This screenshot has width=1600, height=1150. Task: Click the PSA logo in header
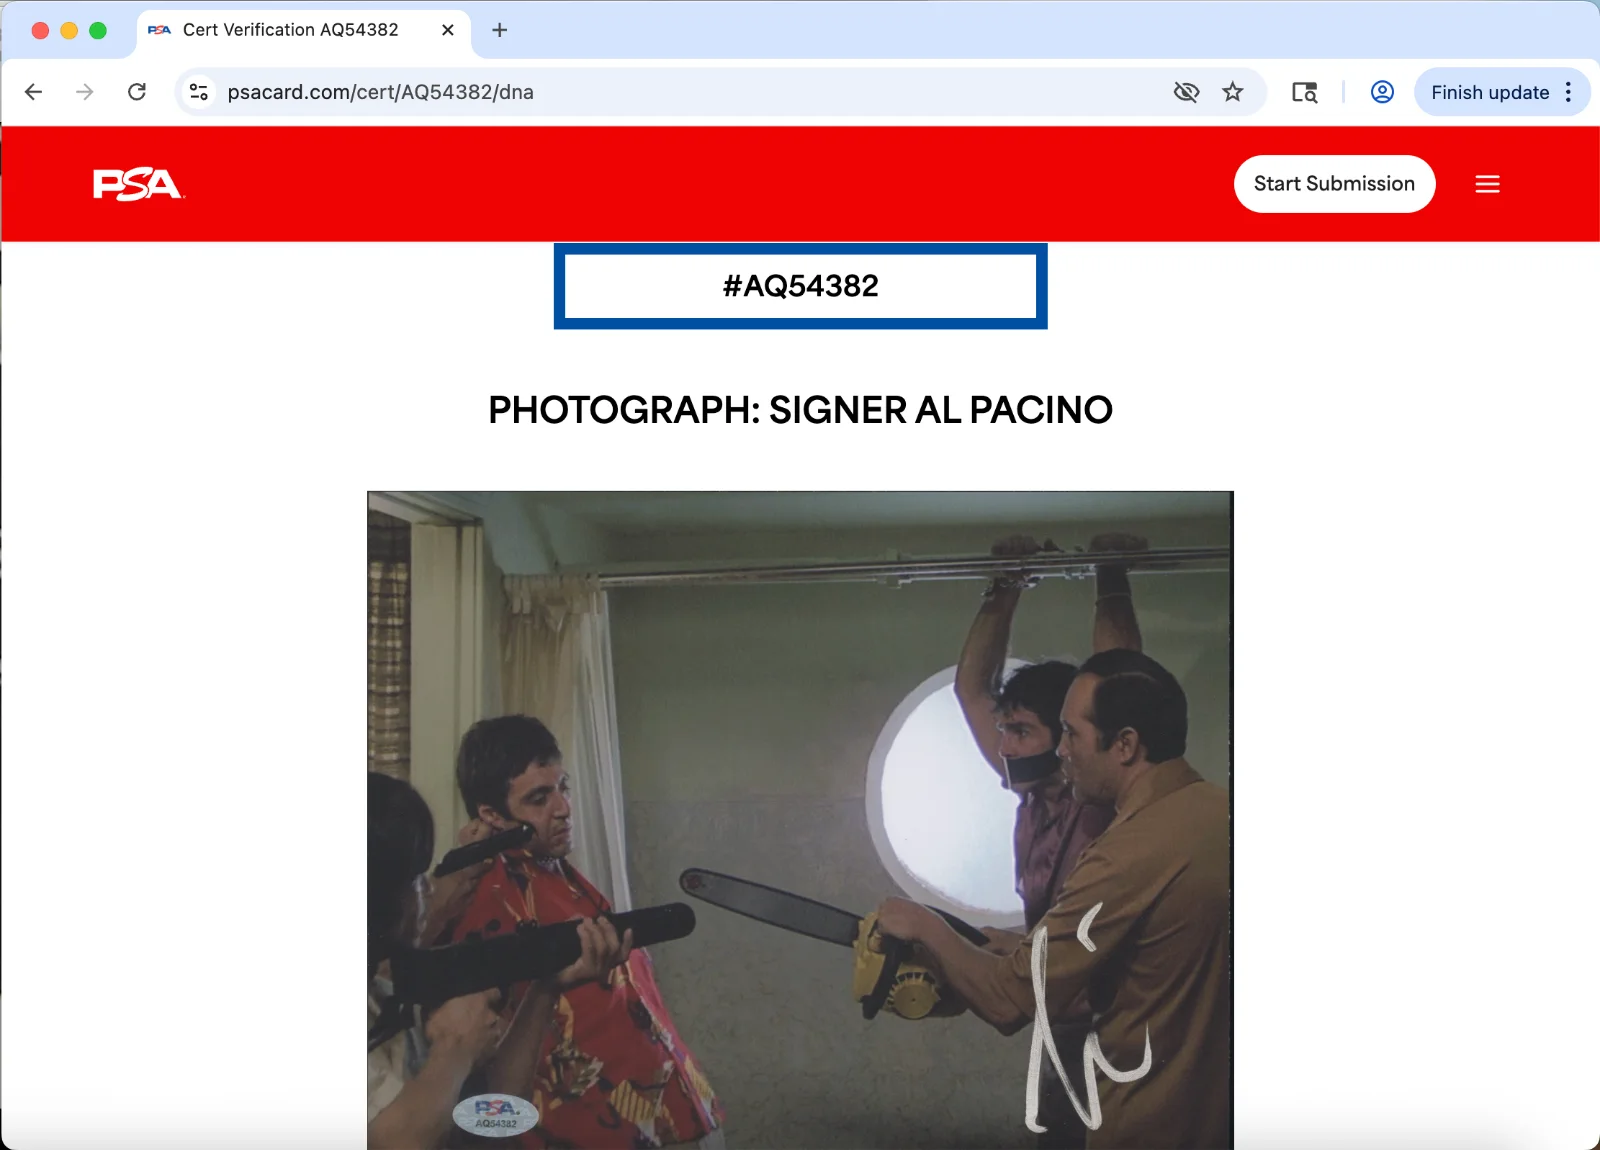(138, 184)
